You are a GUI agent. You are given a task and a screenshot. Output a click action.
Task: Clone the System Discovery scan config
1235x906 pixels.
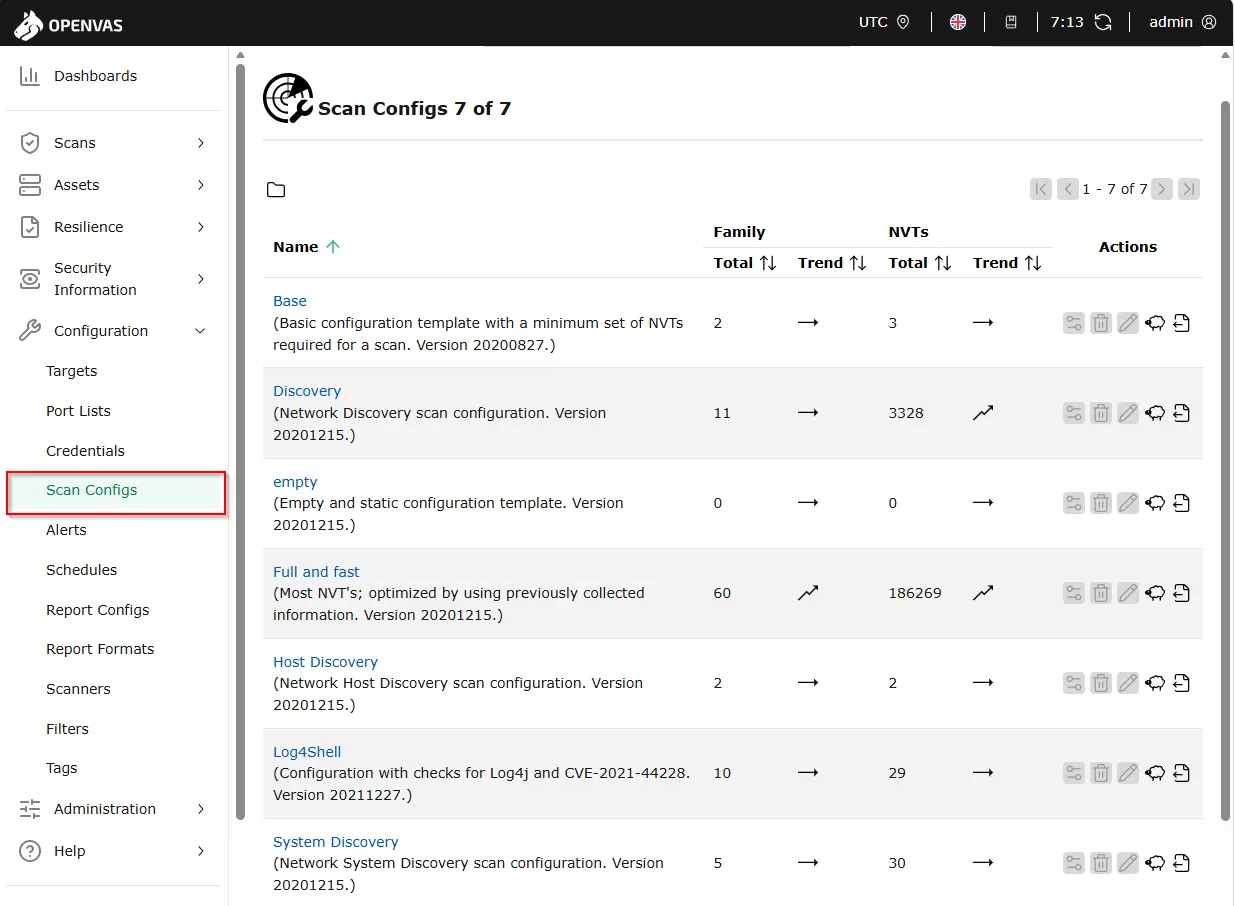(1155, 863)
